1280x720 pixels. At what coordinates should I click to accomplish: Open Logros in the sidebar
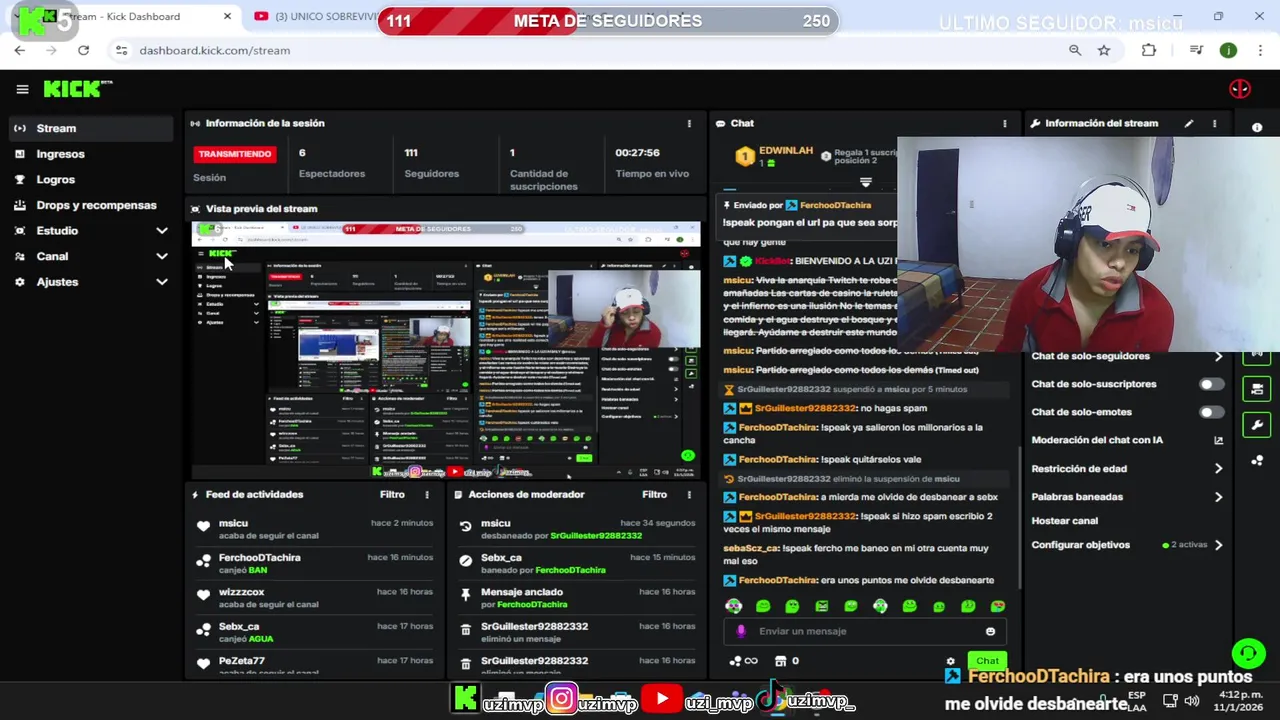(93, 179)
